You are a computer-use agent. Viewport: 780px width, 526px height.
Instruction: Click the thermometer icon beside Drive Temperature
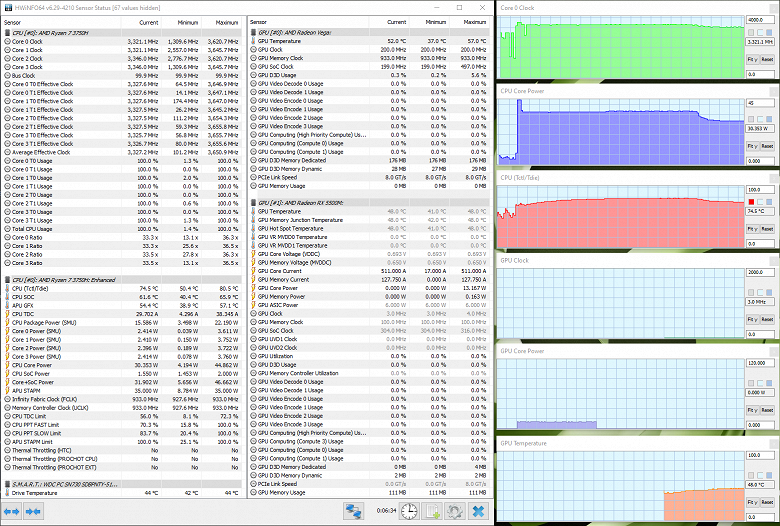point(7,493)
